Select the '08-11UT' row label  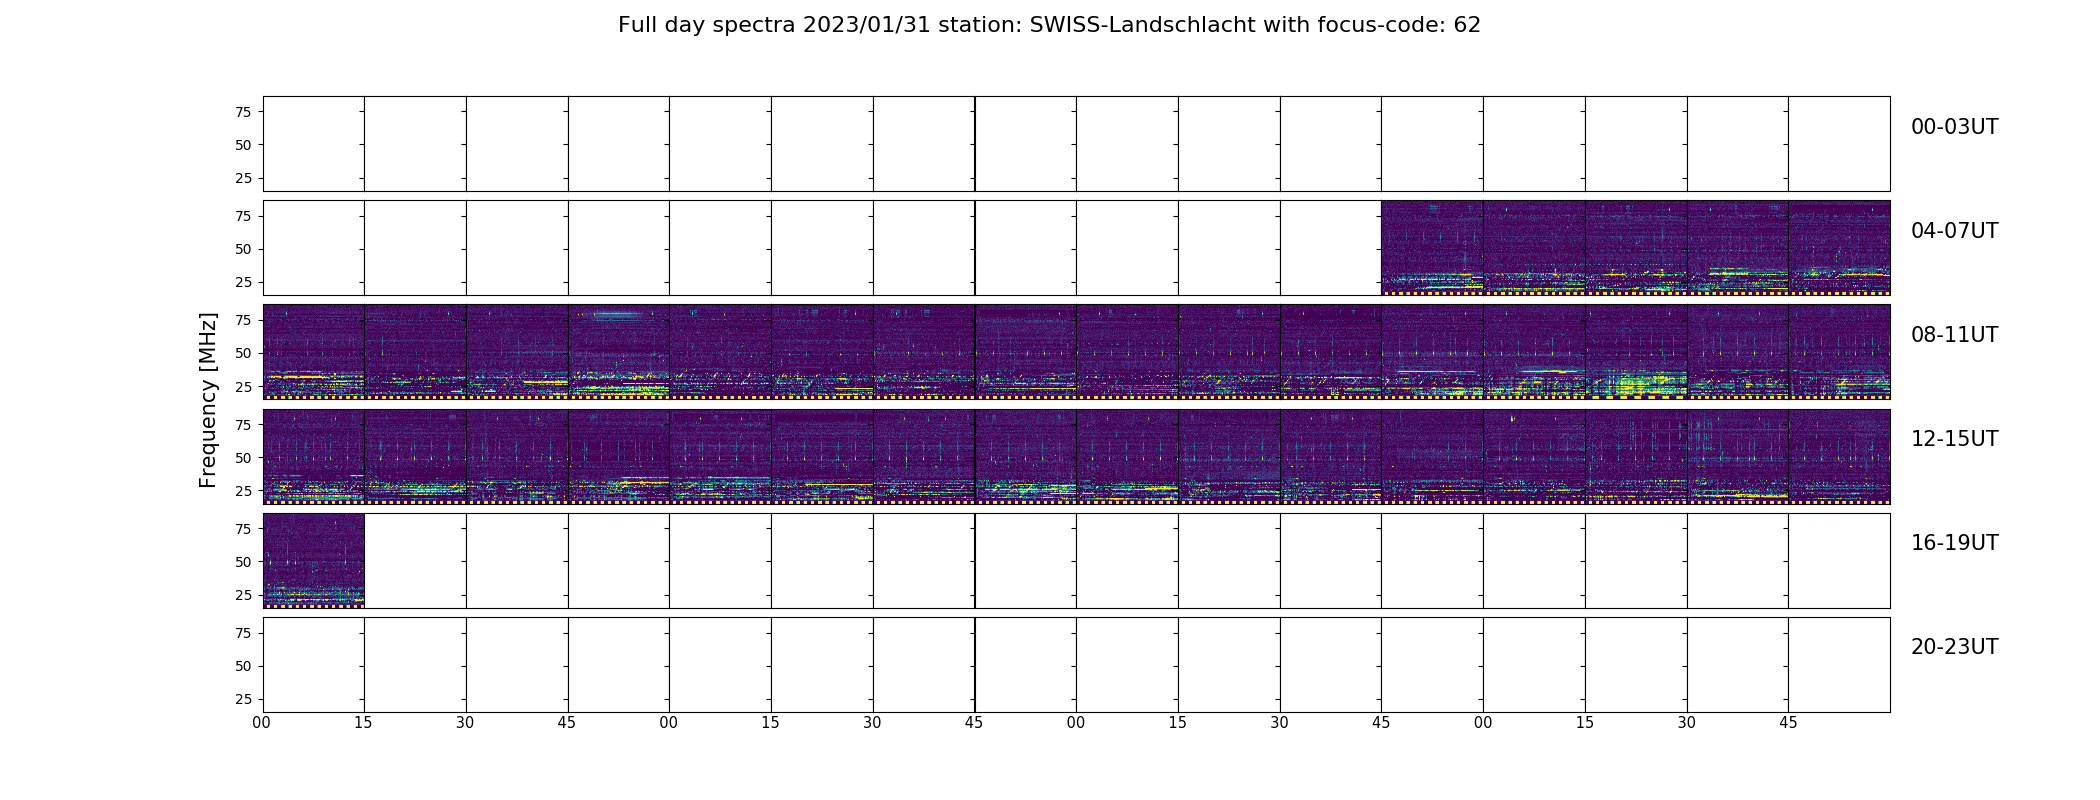(1954, 335)
